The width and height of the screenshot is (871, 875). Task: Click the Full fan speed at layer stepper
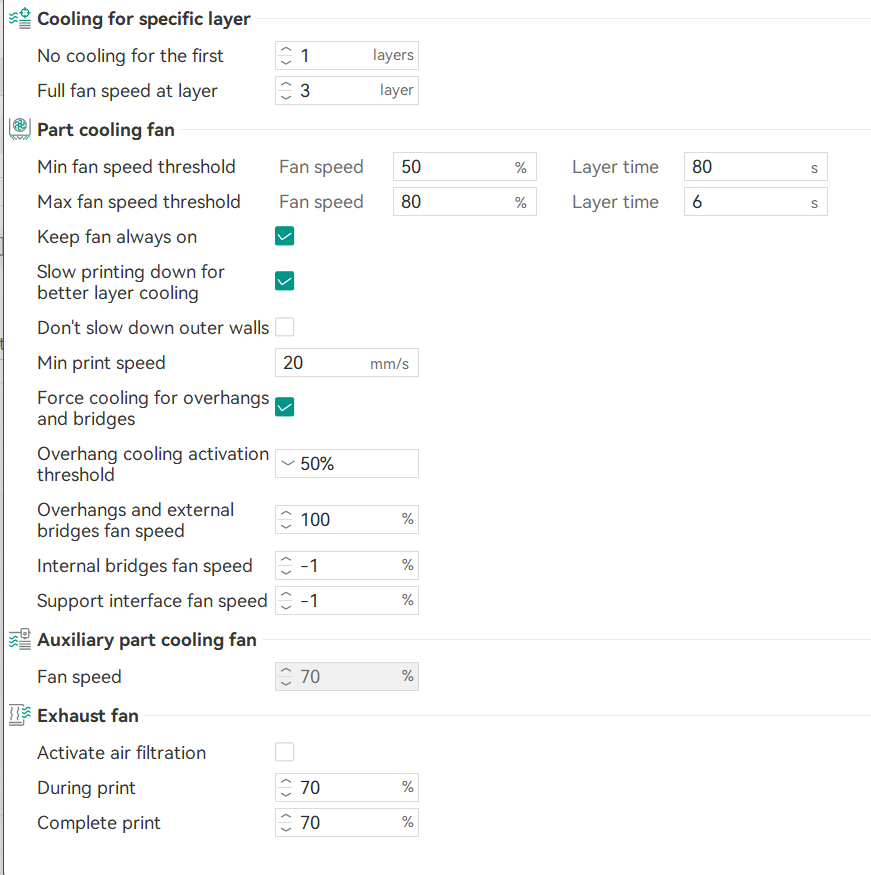point(287,91)
